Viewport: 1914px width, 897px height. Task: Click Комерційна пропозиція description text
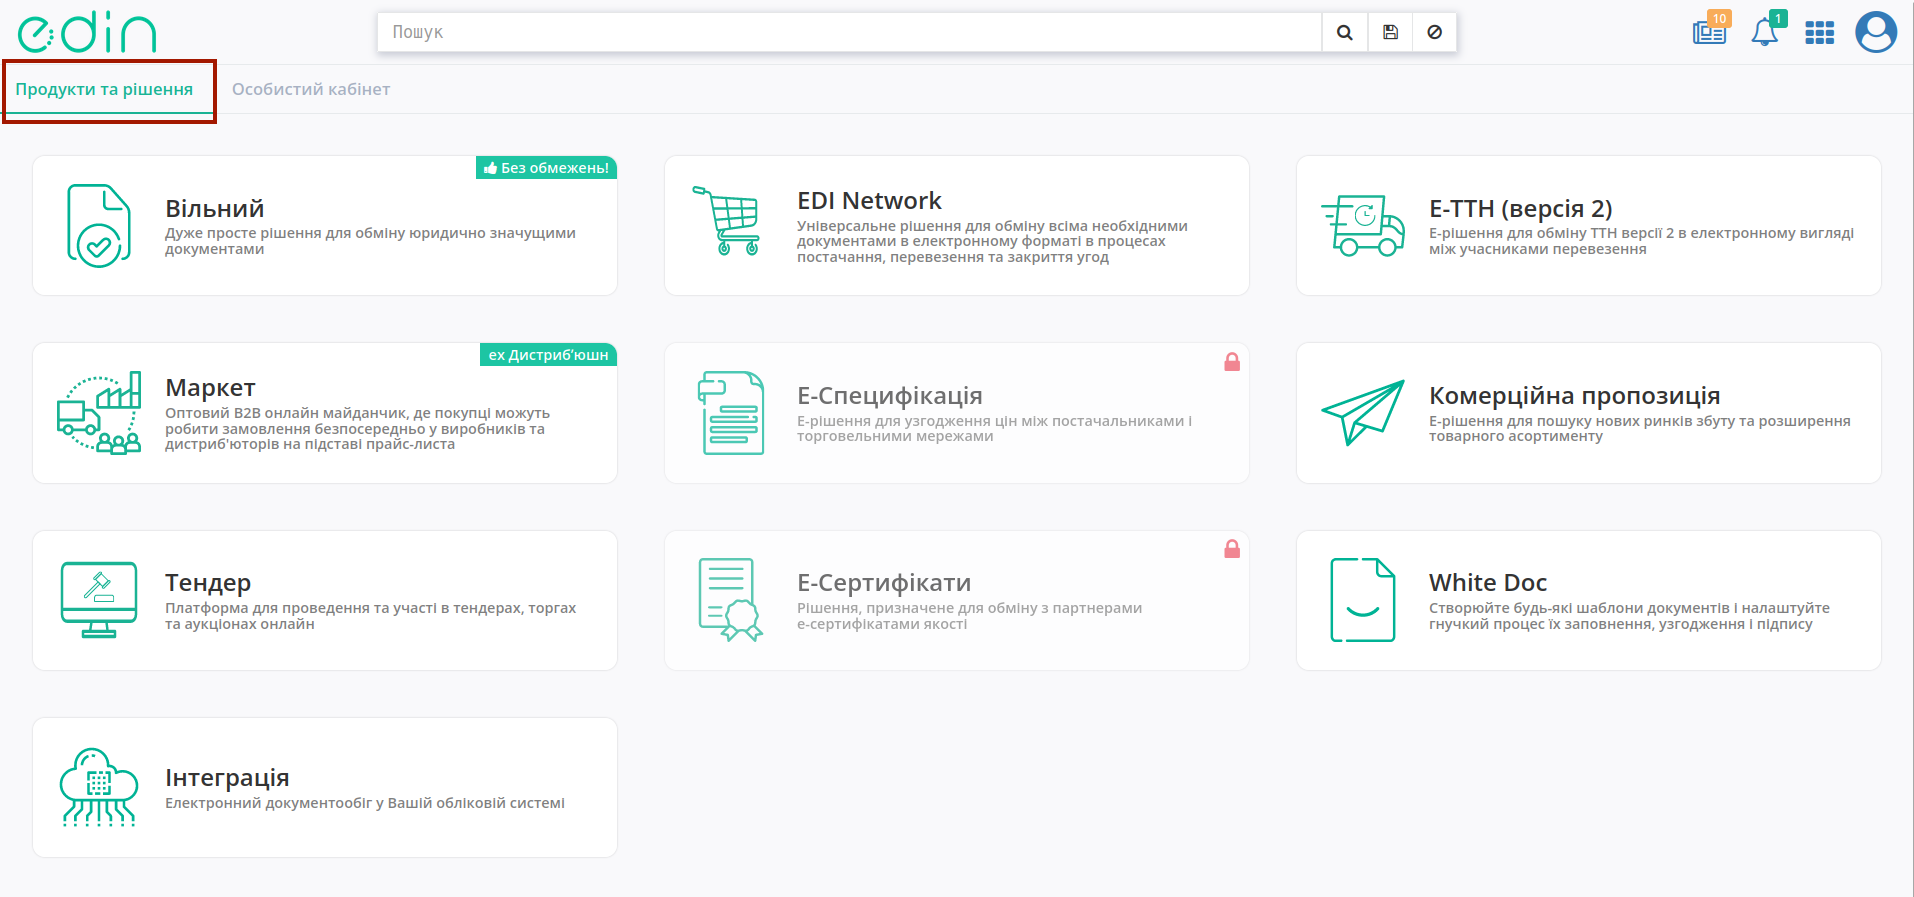(x=1640, y=428)
